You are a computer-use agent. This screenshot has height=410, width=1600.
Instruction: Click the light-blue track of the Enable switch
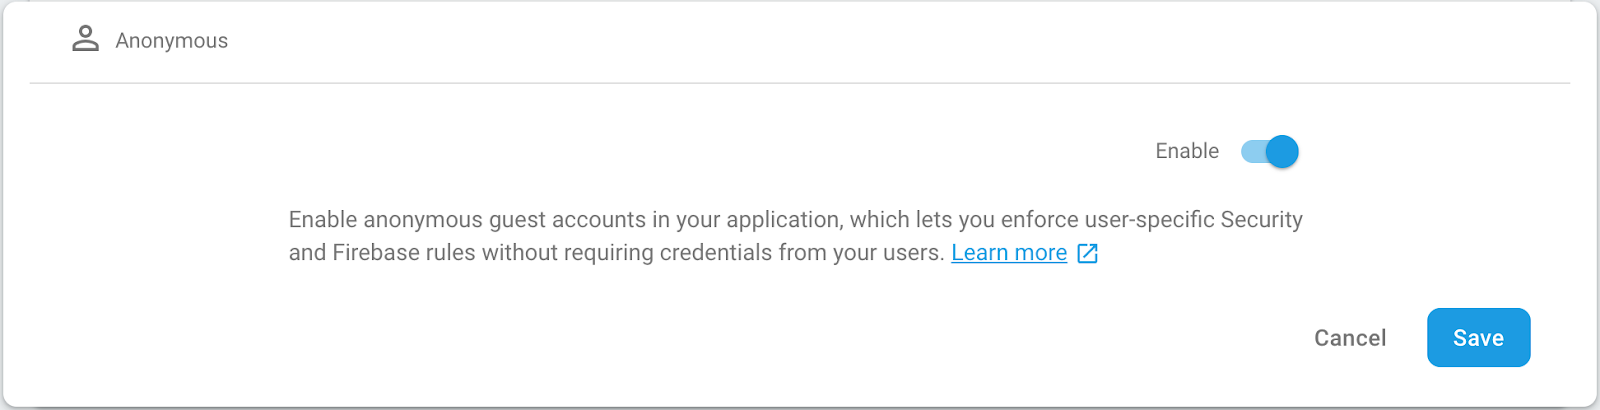pyautogui.click(x=1251, y=152)
